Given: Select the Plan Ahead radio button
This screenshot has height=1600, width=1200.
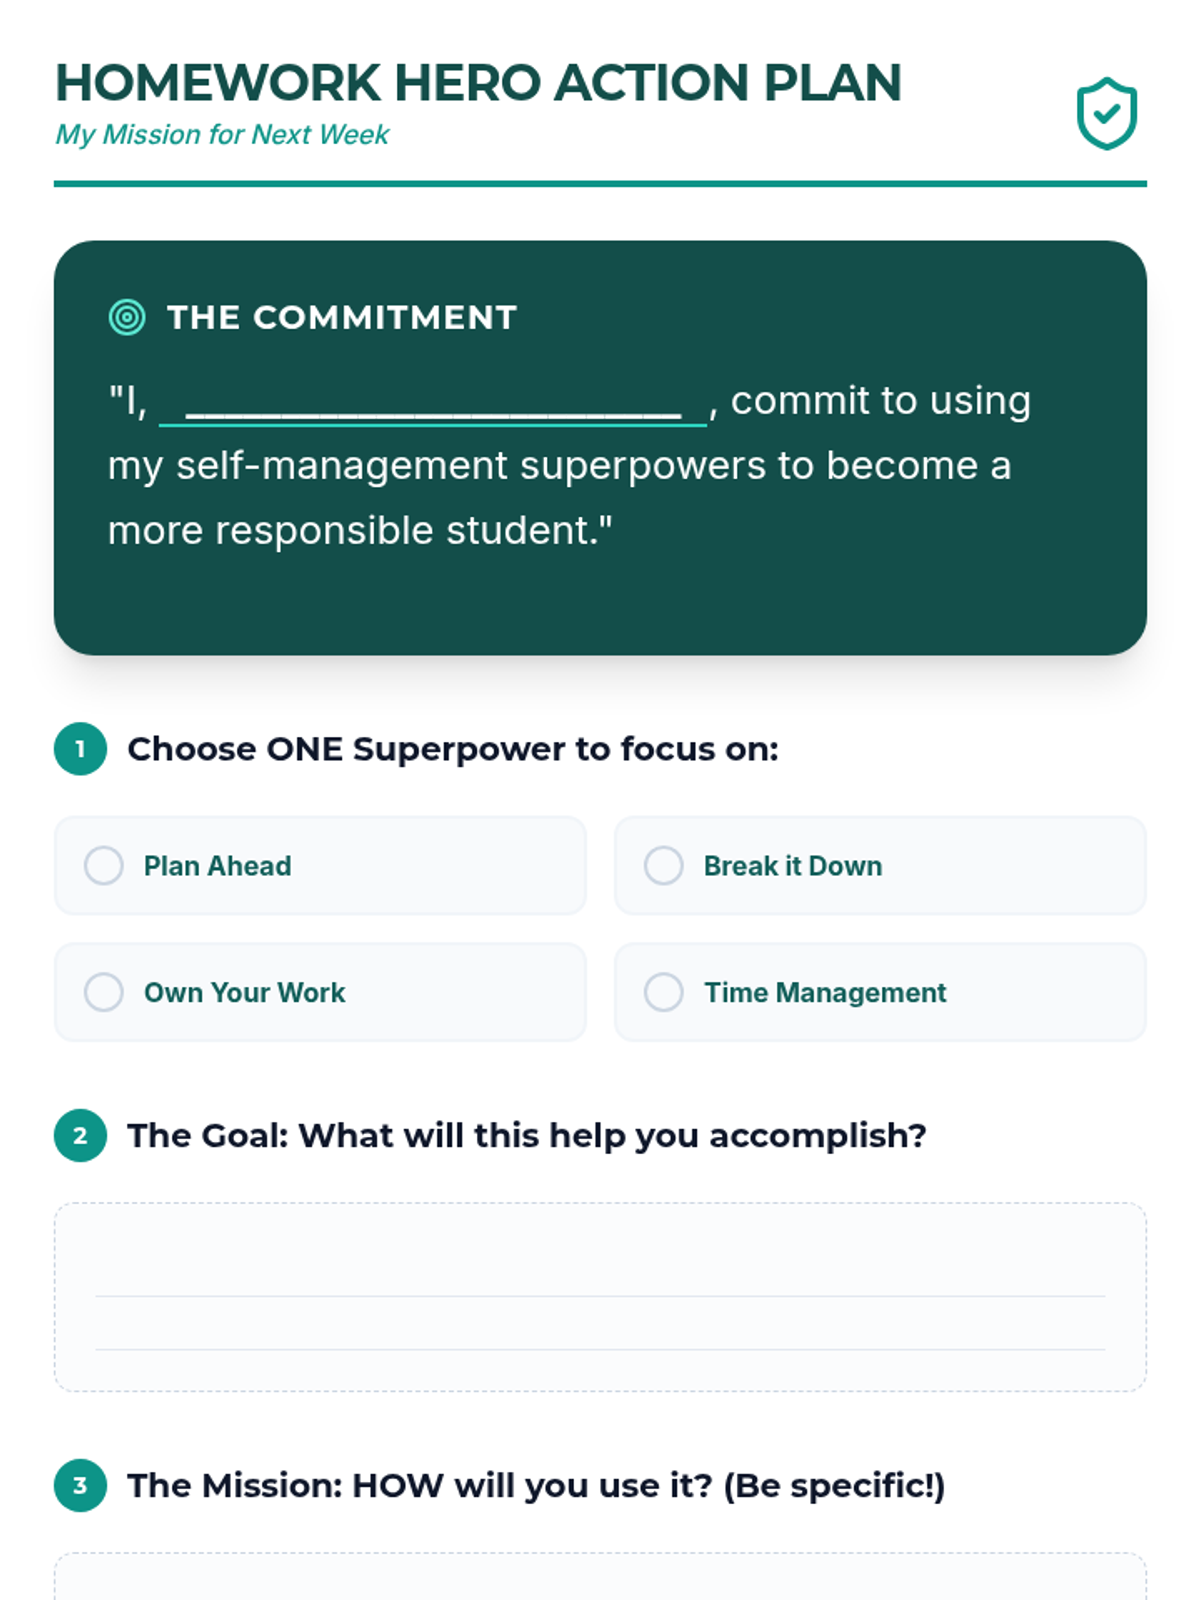Looking at the screenshot, I should pos(104,866).
